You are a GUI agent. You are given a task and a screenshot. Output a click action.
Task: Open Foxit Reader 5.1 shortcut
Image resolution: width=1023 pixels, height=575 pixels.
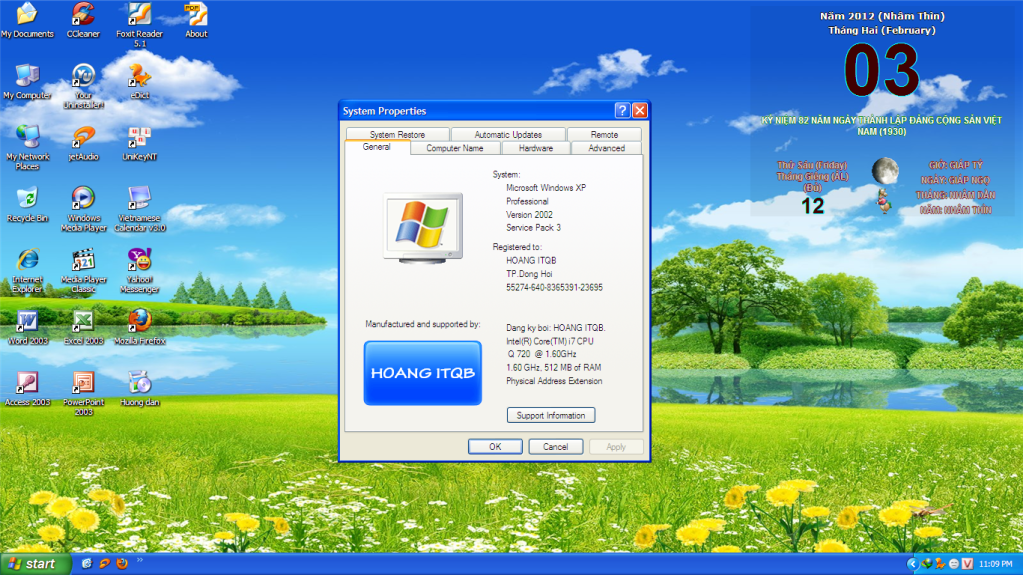(x=139, y=25)
